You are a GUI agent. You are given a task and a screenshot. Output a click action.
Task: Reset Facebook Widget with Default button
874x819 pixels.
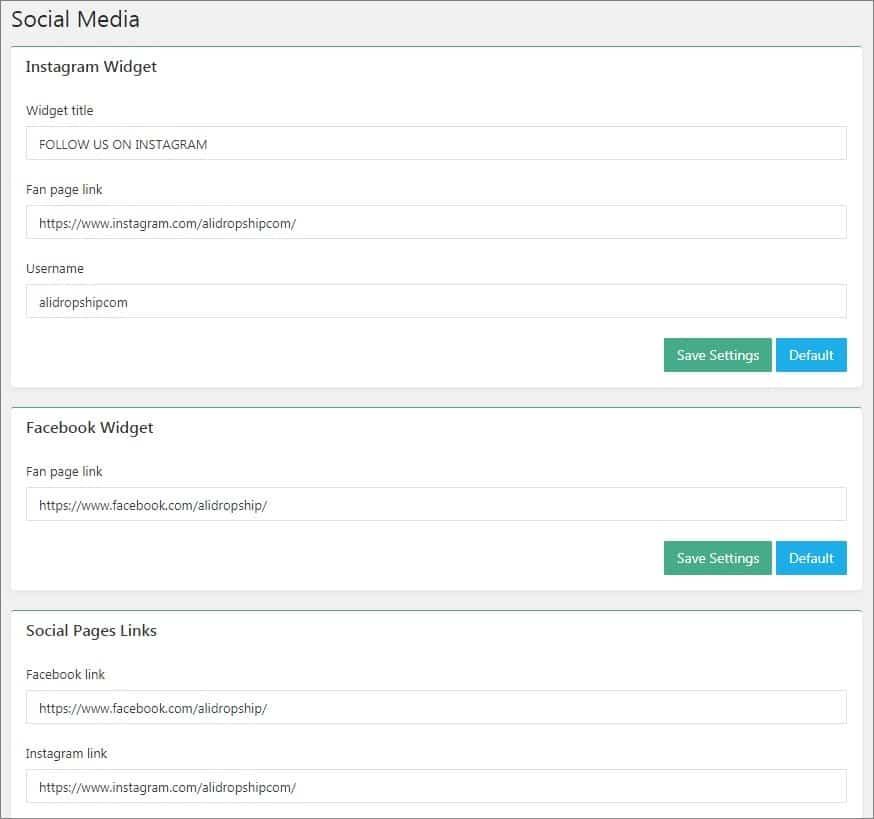click(x=811, y=558)
